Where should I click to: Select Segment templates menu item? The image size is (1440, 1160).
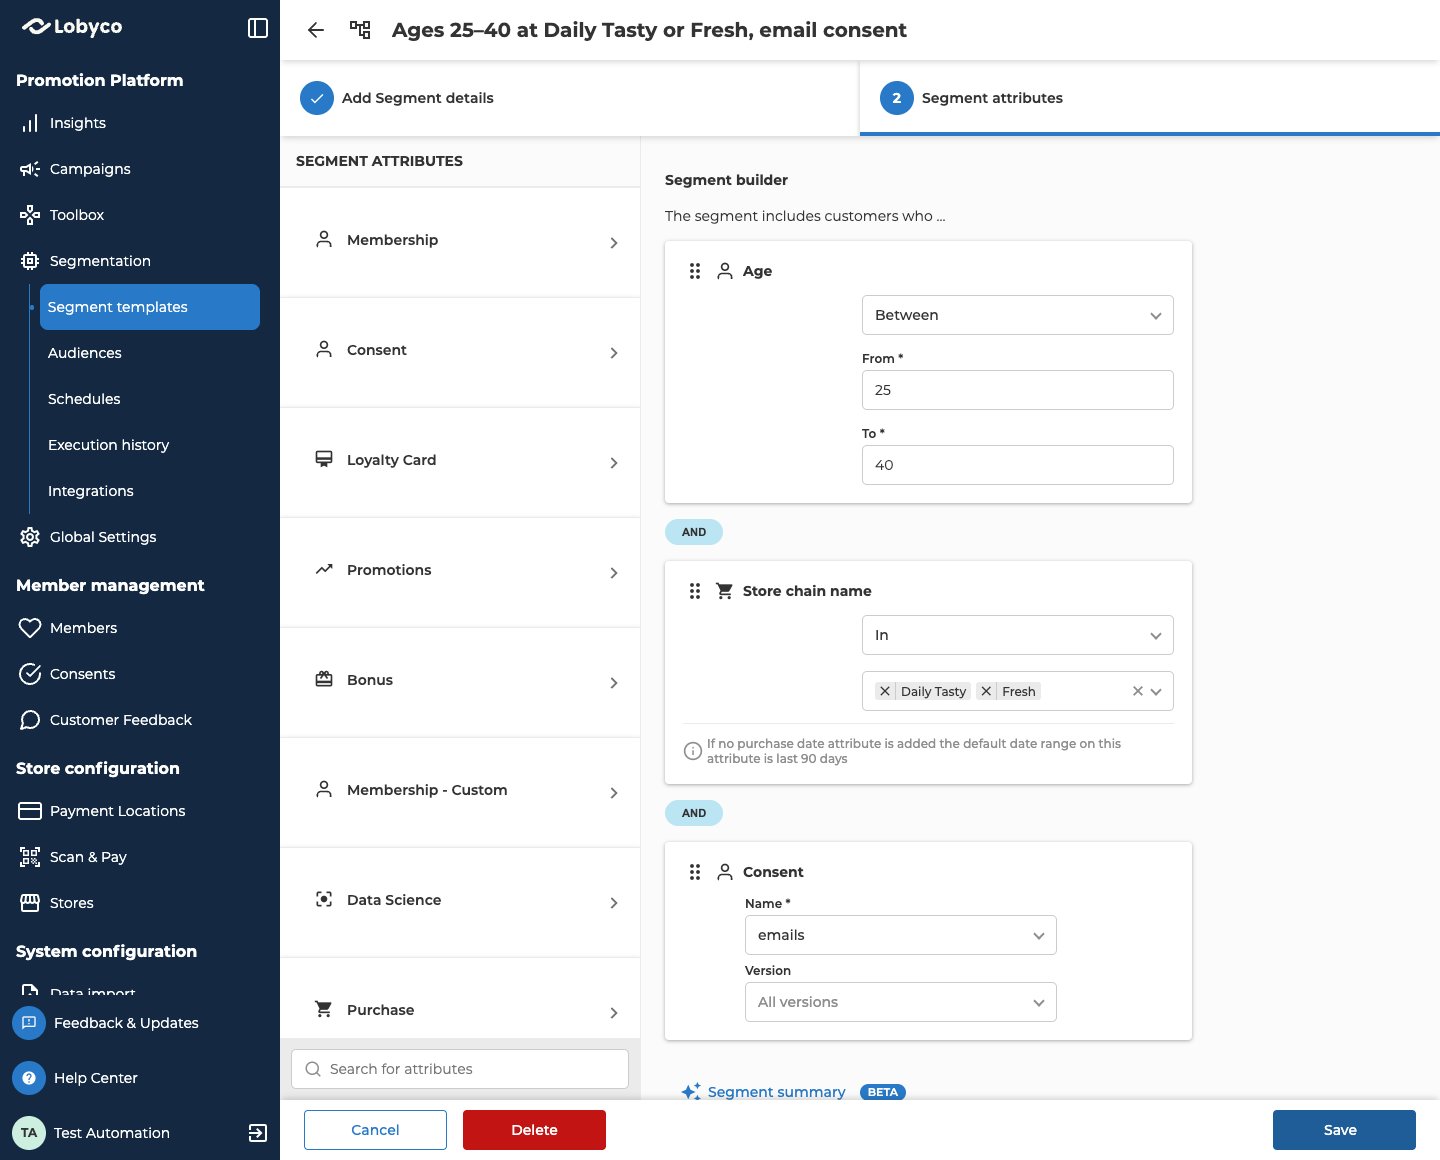click(x=150, y=307)
